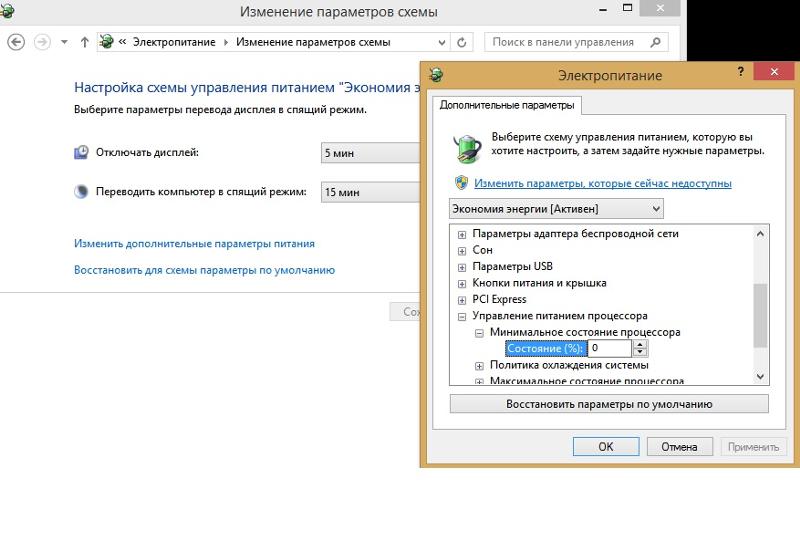Click the settings list vertical scrollbar
The width and height of the screenshot is (800, 560).
click(x=760, y=305)
